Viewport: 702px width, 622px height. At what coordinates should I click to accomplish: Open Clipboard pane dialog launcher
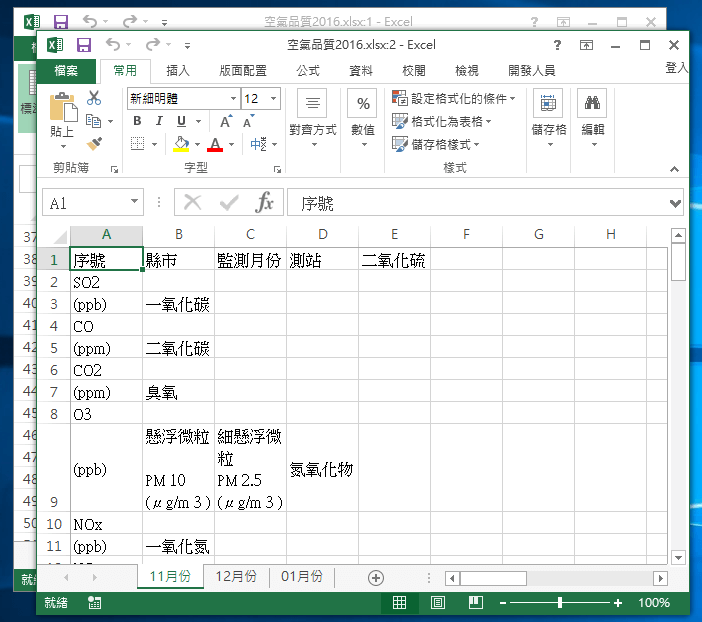coord(115,169)
